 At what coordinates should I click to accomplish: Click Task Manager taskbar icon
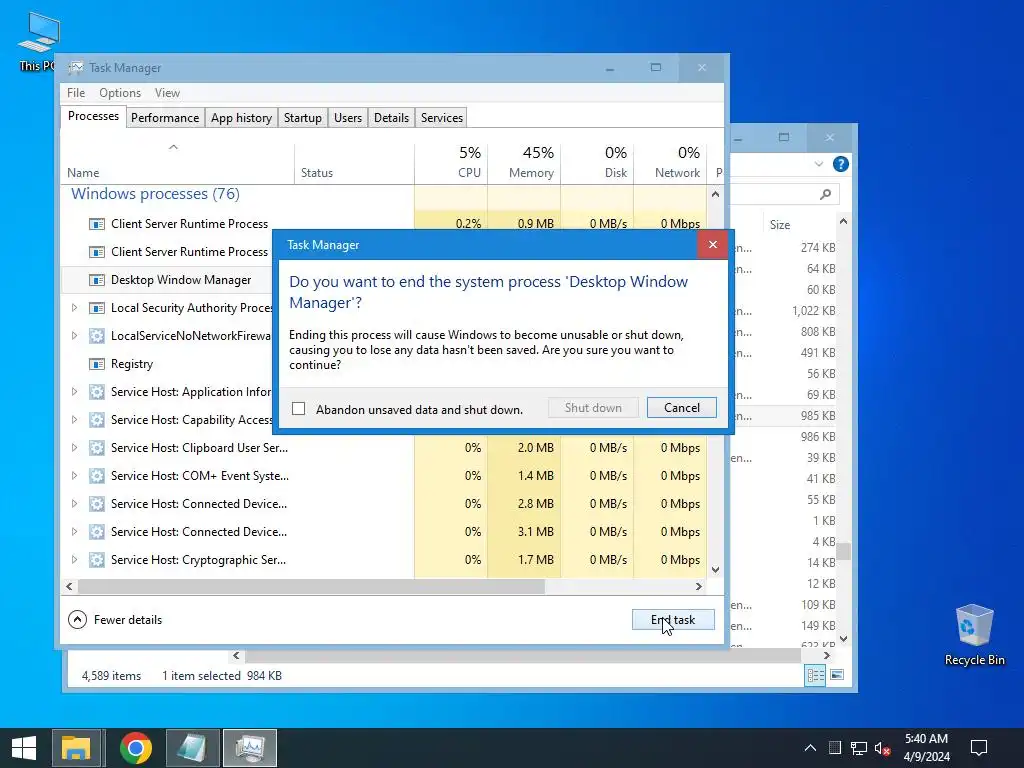tap(250, 748)
